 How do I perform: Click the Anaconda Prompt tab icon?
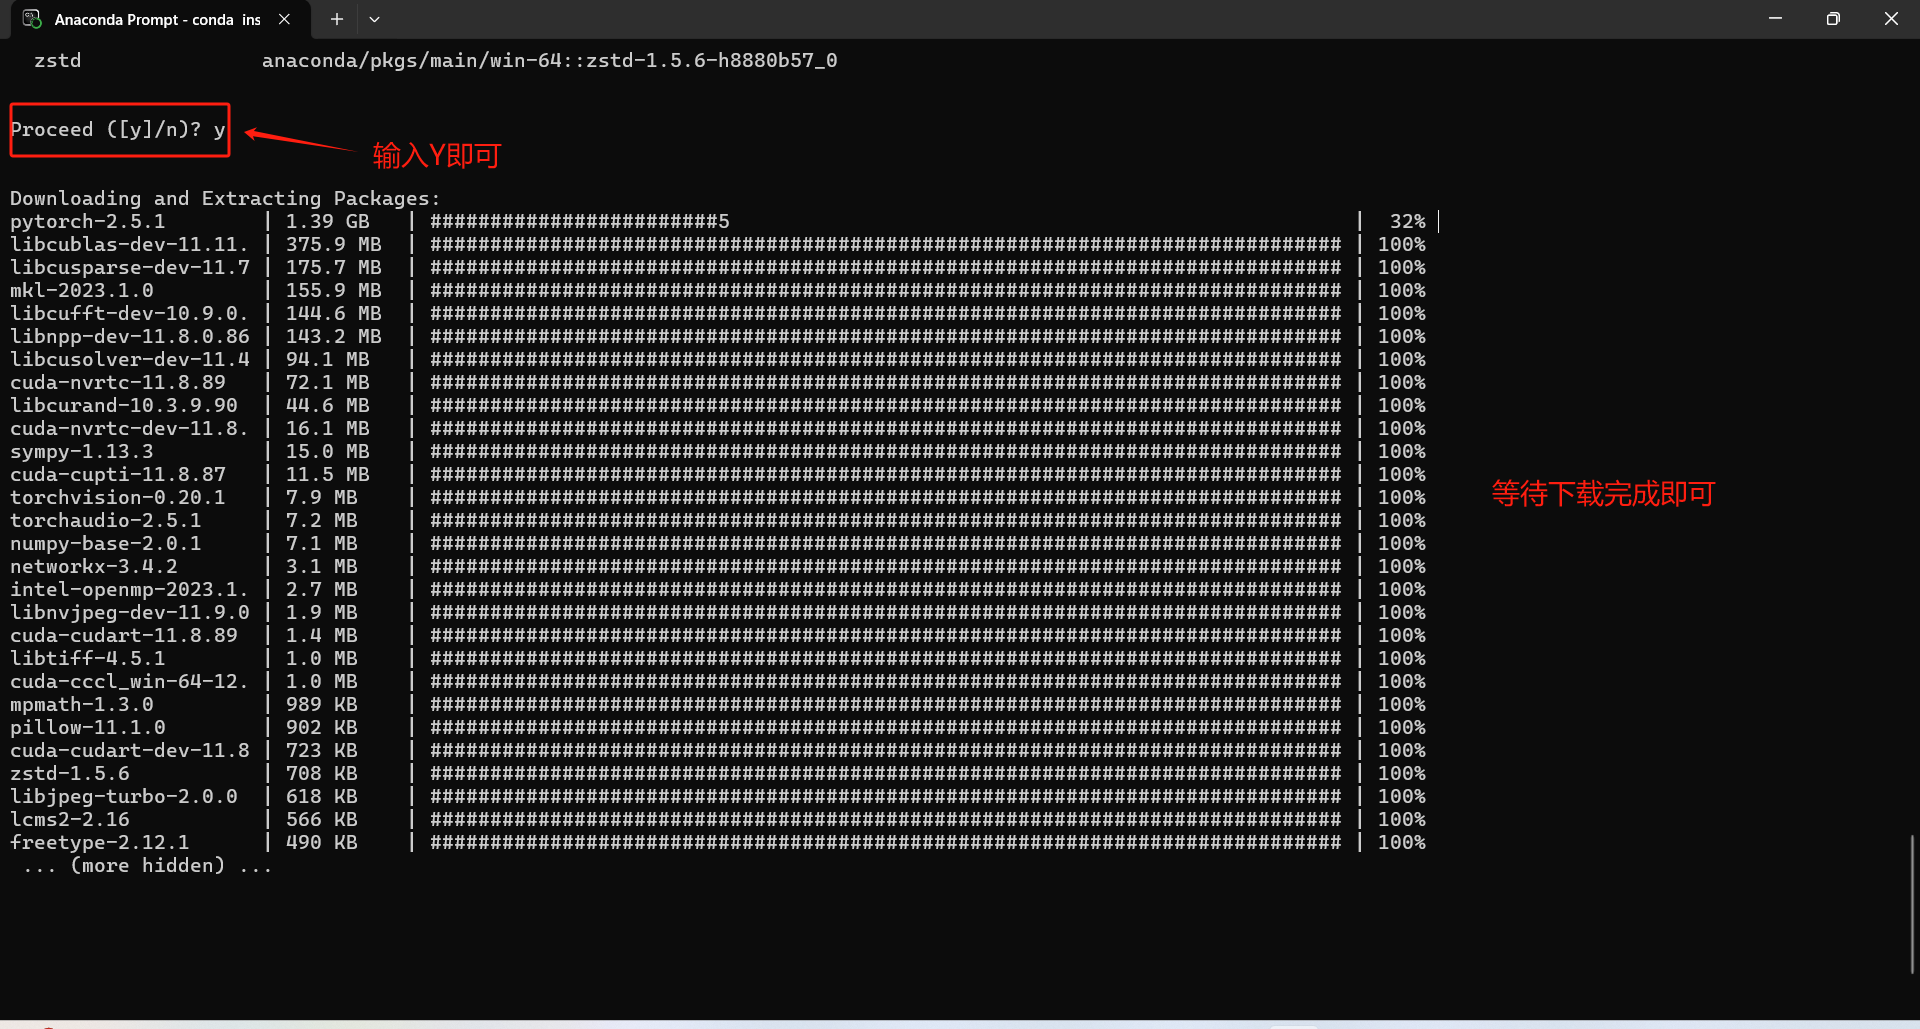coord(32,19)
